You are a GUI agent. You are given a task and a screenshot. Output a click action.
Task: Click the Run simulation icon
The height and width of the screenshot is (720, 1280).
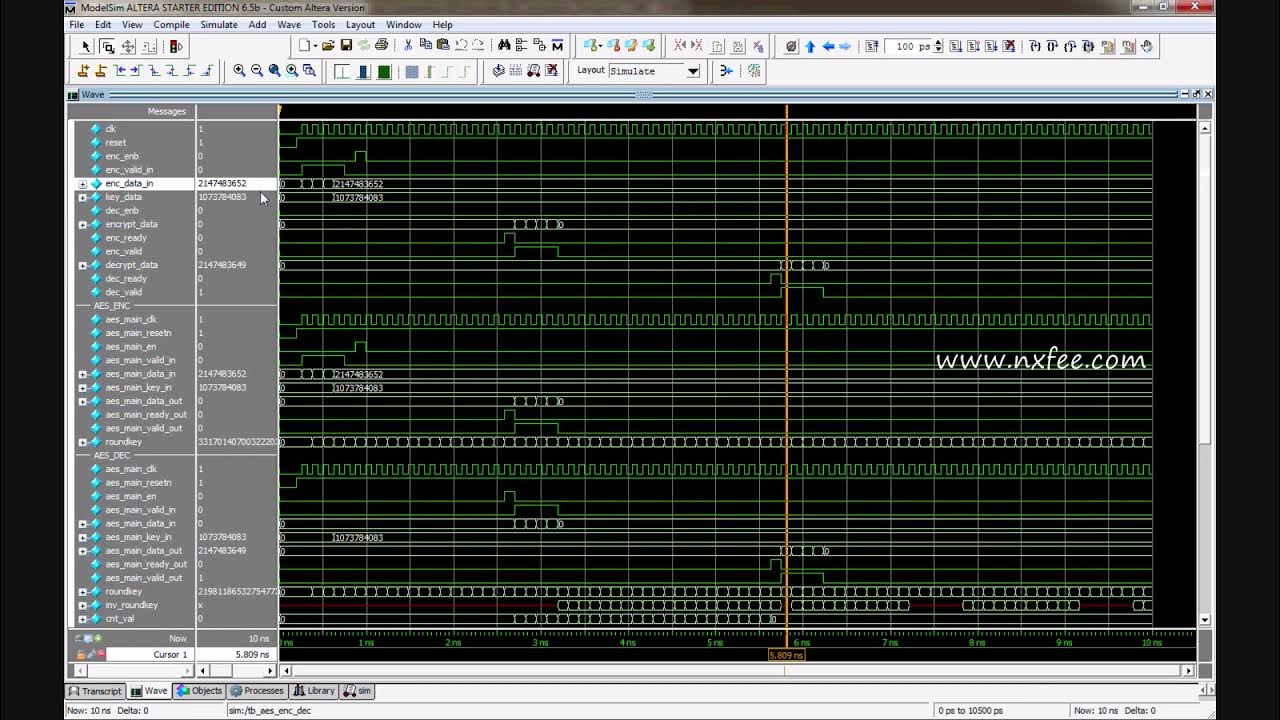coord(955,46)
